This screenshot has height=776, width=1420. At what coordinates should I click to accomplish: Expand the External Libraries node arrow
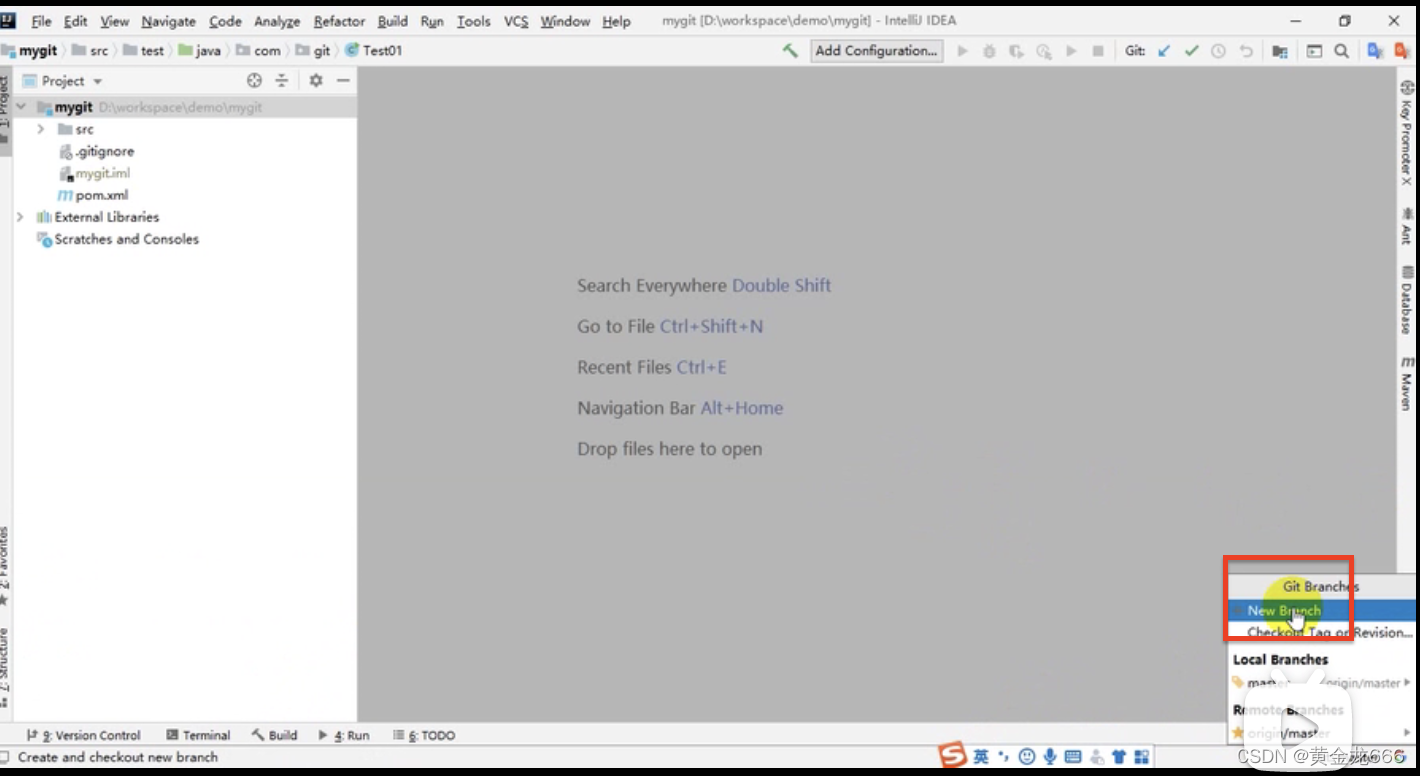(x=21, y=217)
